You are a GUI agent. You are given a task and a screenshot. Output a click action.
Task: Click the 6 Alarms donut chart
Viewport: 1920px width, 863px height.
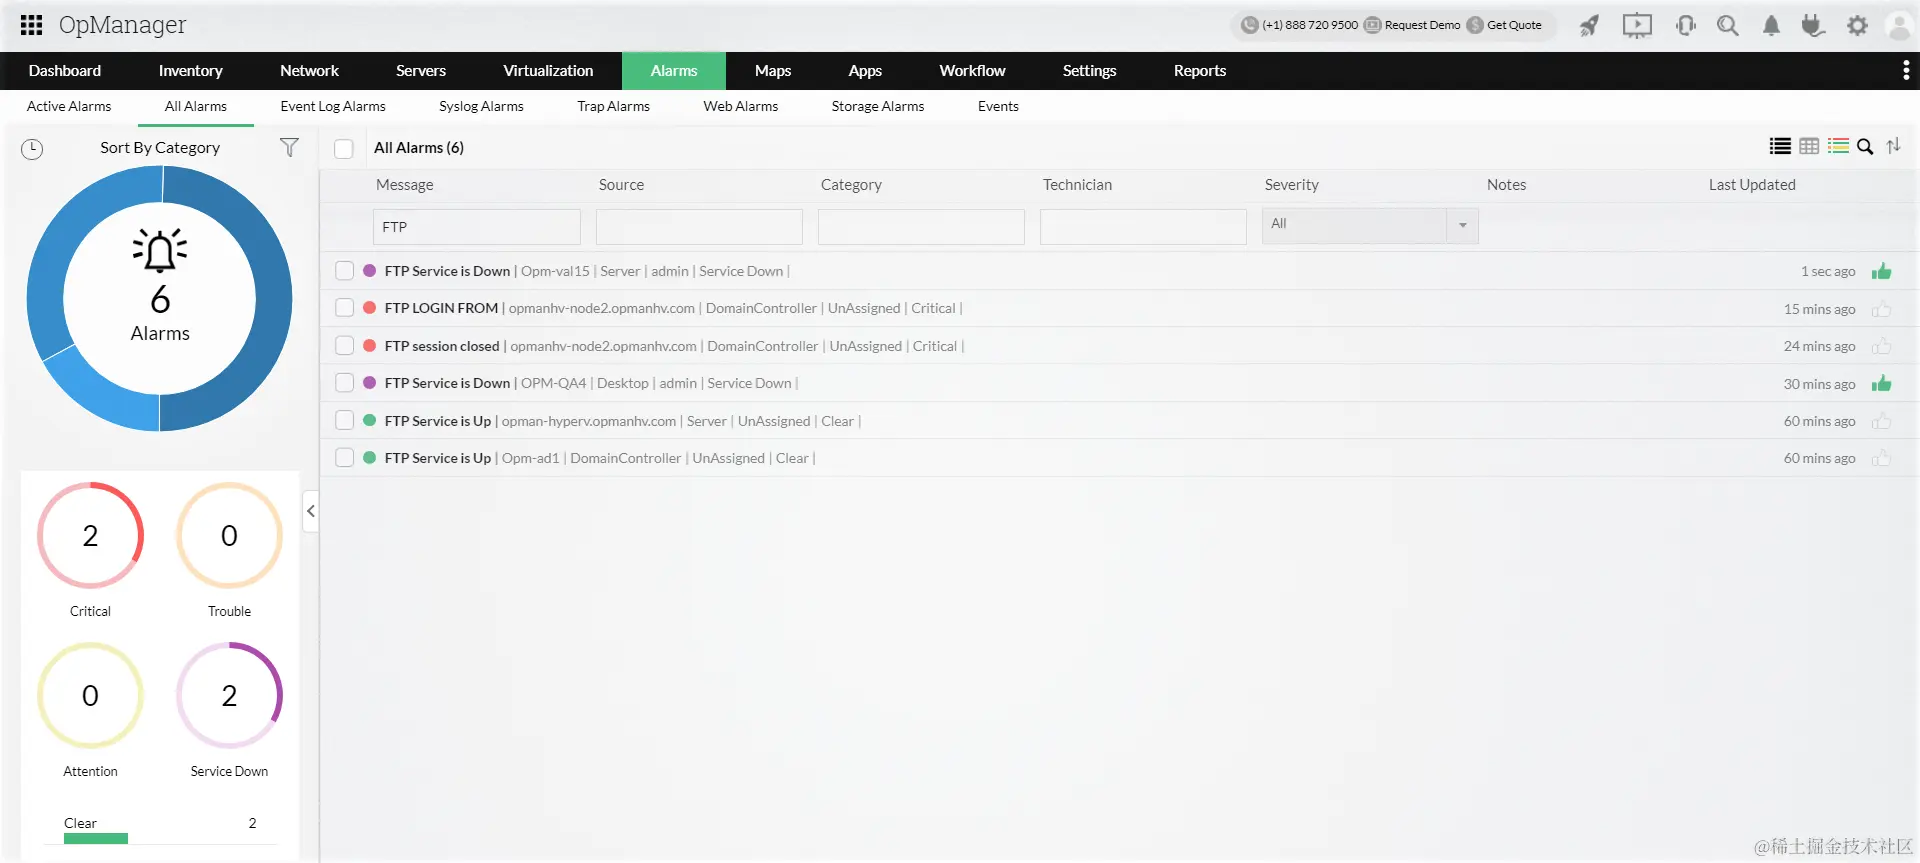pyautogui.click(x=160, y=298)
